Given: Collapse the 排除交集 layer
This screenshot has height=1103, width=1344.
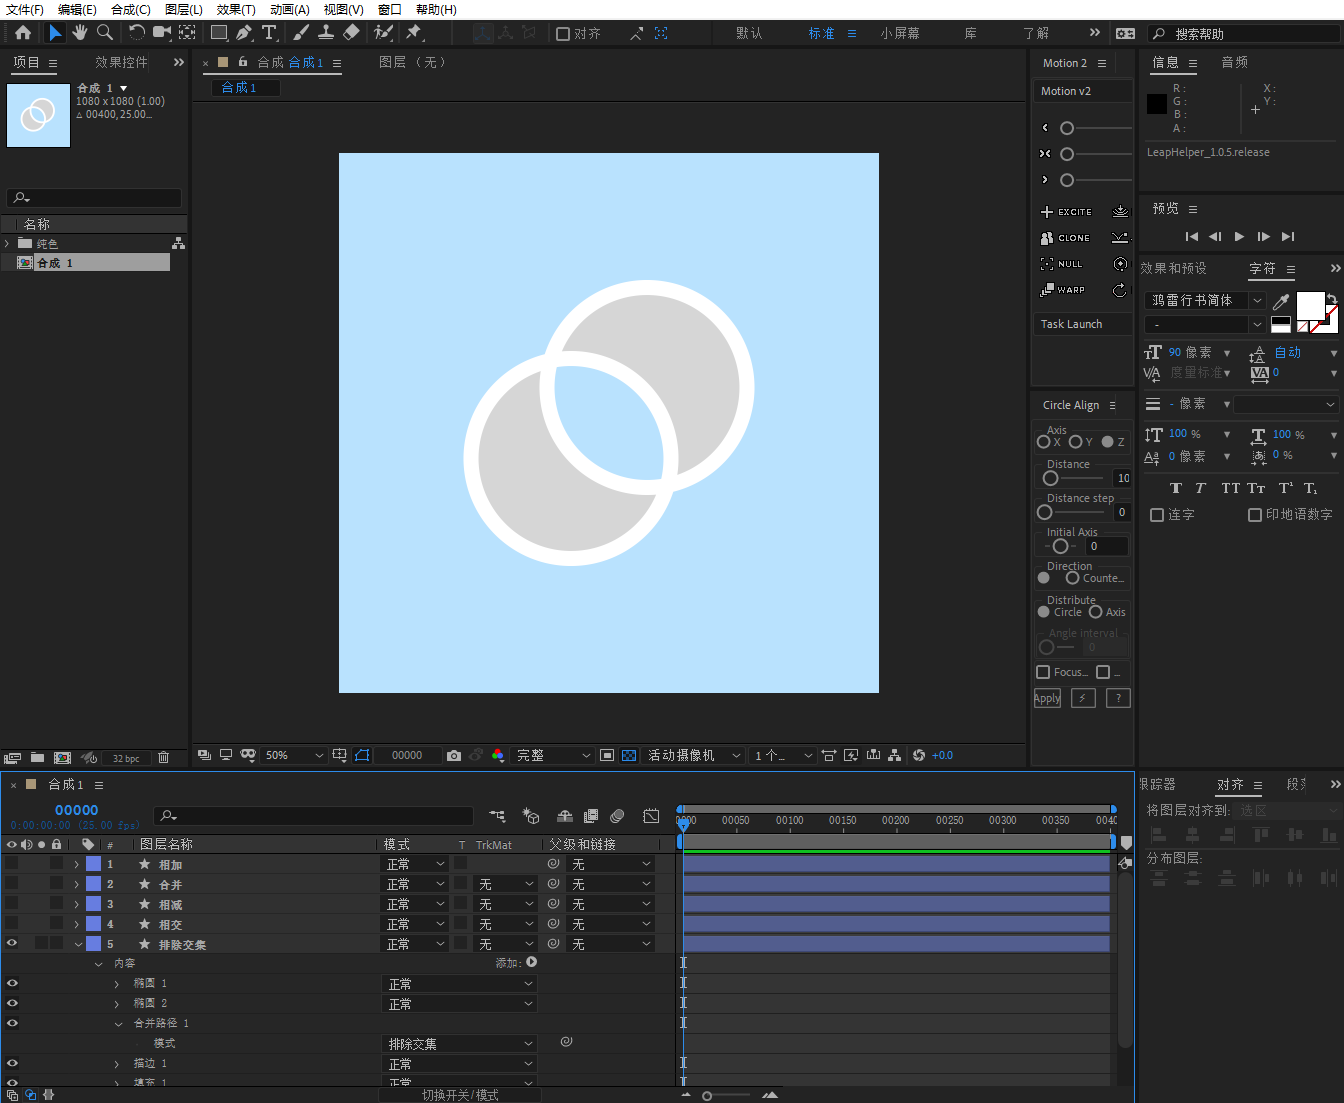Looking at the screenshot, I should [x=77, y=944].
